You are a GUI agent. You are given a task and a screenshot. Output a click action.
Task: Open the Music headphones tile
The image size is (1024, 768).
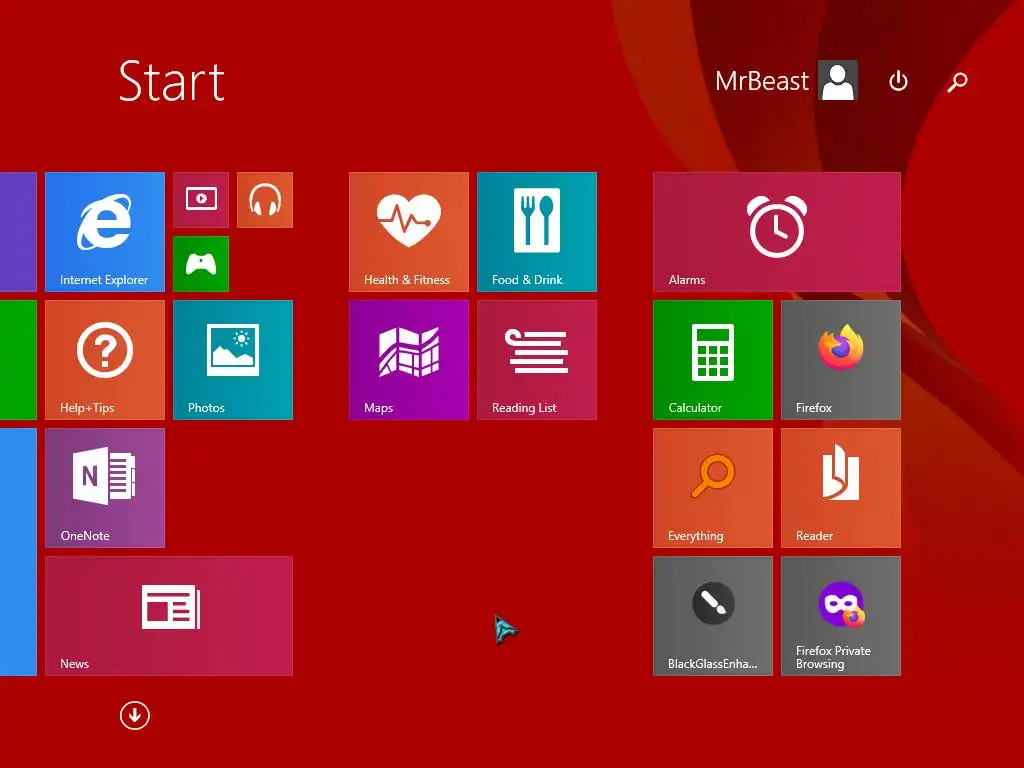point(264,200)
